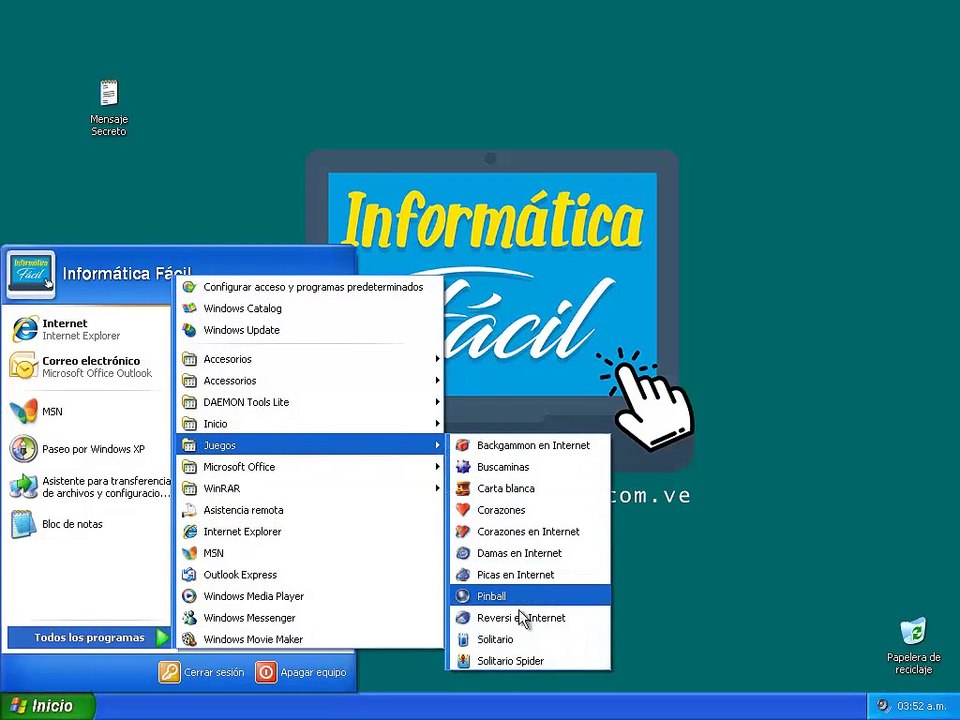Screen dimensions: 960x720
Task: Expand the Accessorios submenu arrow
Action: pos(437,380)
